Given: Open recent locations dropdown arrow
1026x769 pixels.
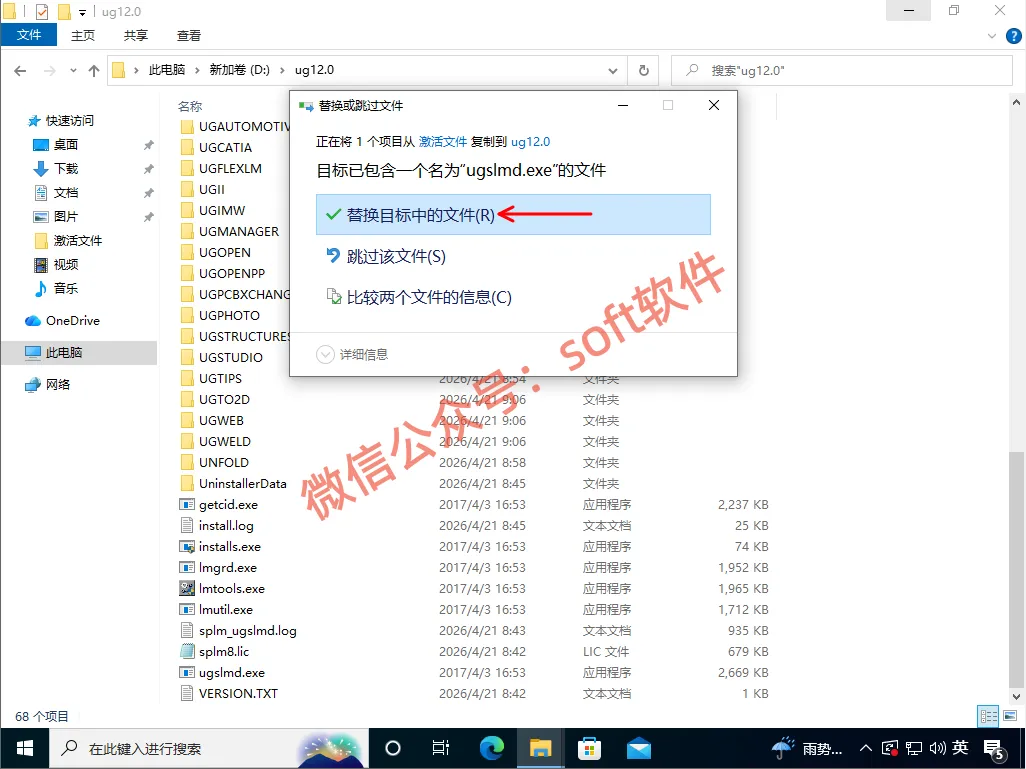Looking at the screenshot, I should coord(73,71).
